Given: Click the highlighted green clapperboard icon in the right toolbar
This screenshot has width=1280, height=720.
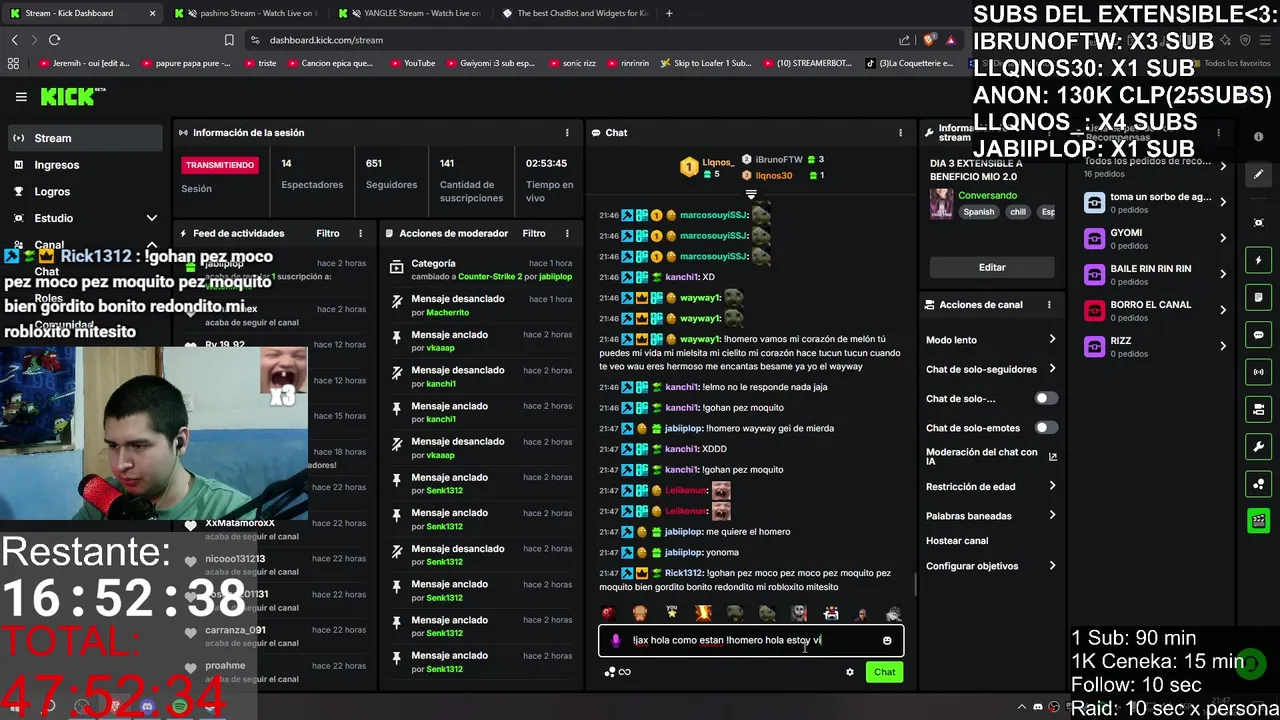Looking at the screenshot, I should tap(1259, 521).
